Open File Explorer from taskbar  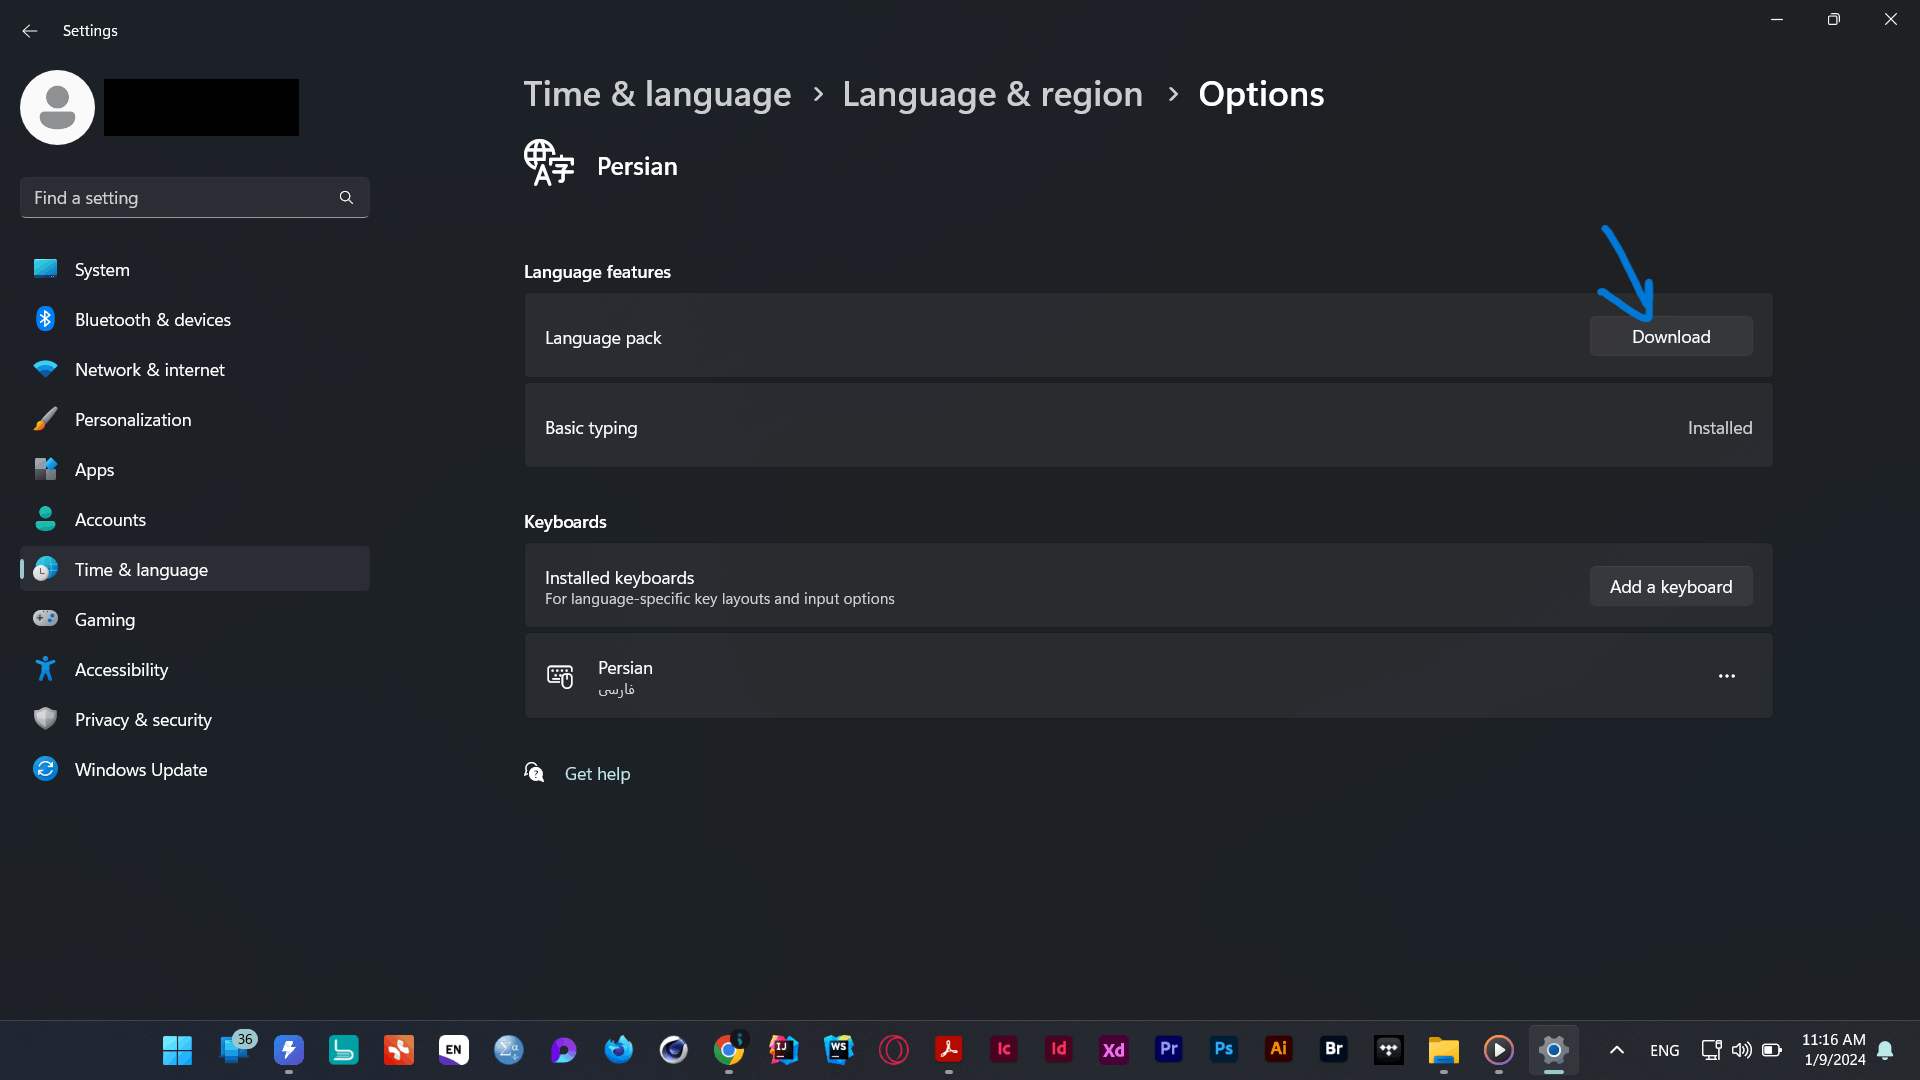pos(1444,1050)
